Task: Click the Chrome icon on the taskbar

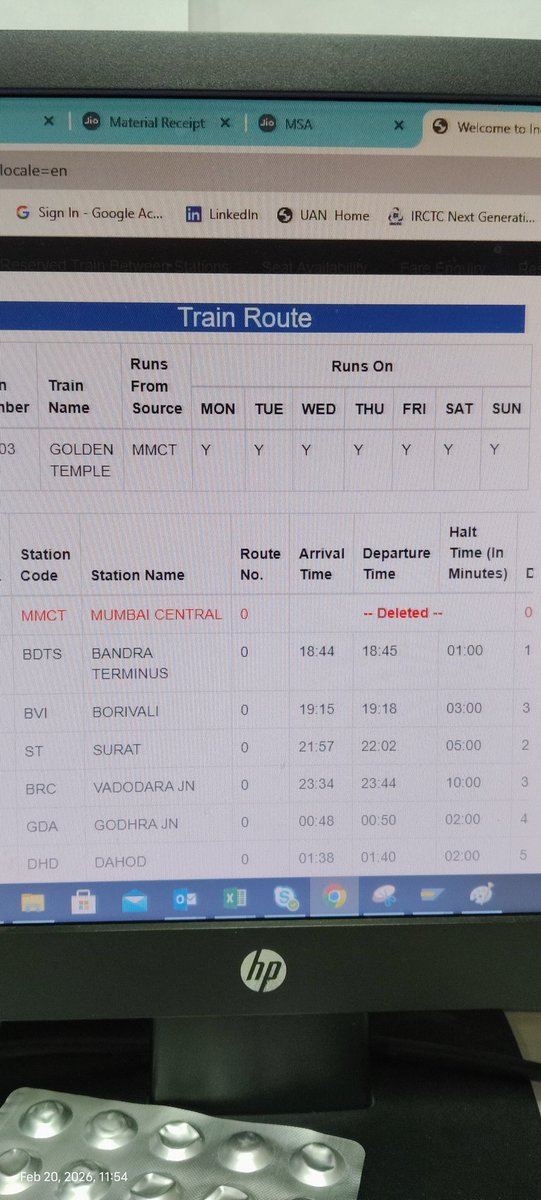Action: point(334,896)
